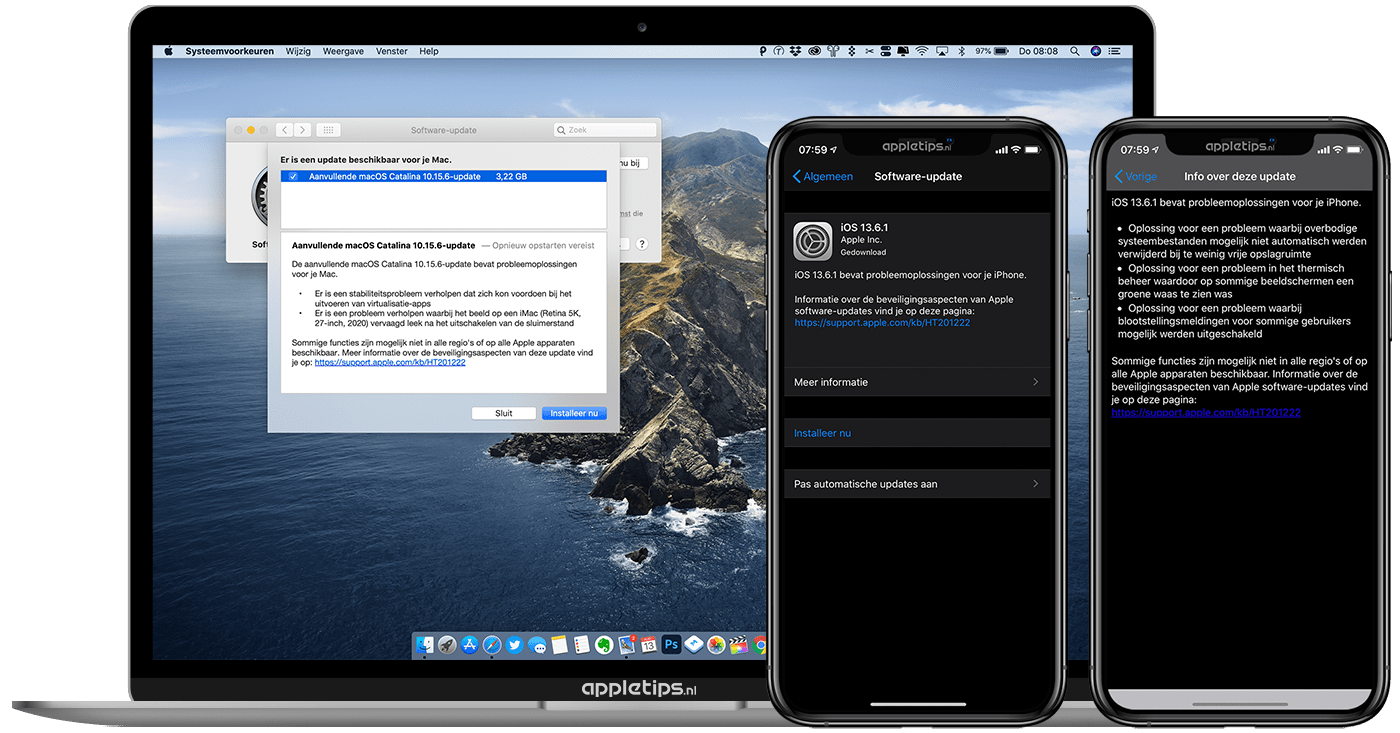Screen dimensions: 1400x733
Task: Click Opnieuw opstarten vereist text
Action: point(544,245)
